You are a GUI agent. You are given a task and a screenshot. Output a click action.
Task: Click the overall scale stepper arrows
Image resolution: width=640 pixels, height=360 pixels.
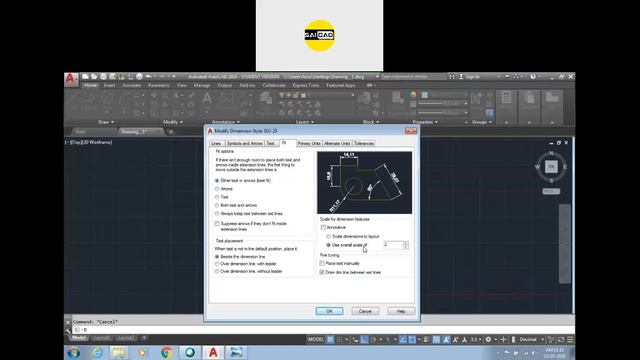(405, 245)
